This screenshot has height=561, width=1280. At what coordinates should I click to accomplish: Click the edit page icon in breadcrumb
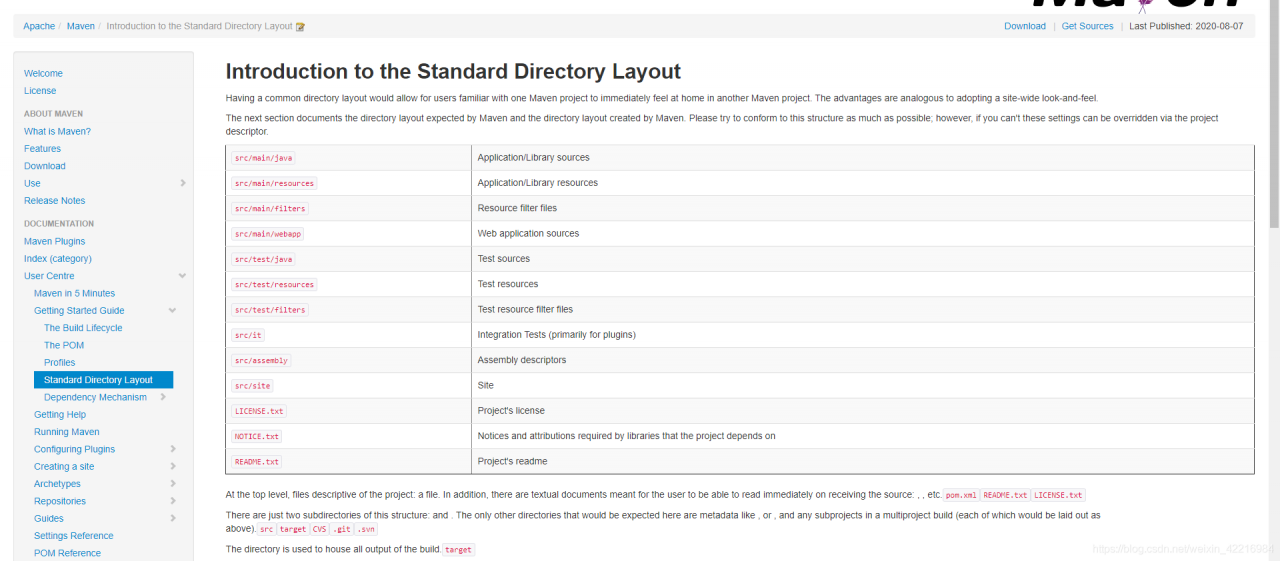coord(301,27)
